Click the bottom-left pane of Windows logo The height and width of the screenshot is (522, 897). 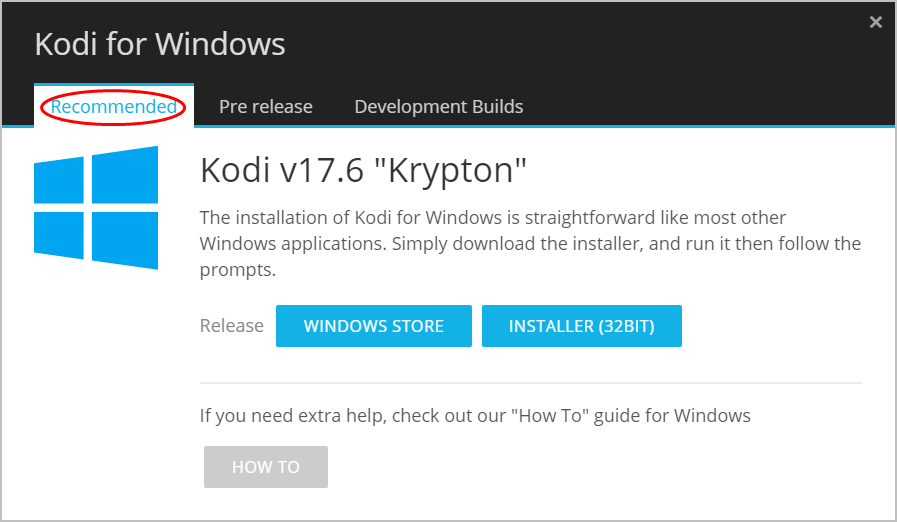[59, 235]
